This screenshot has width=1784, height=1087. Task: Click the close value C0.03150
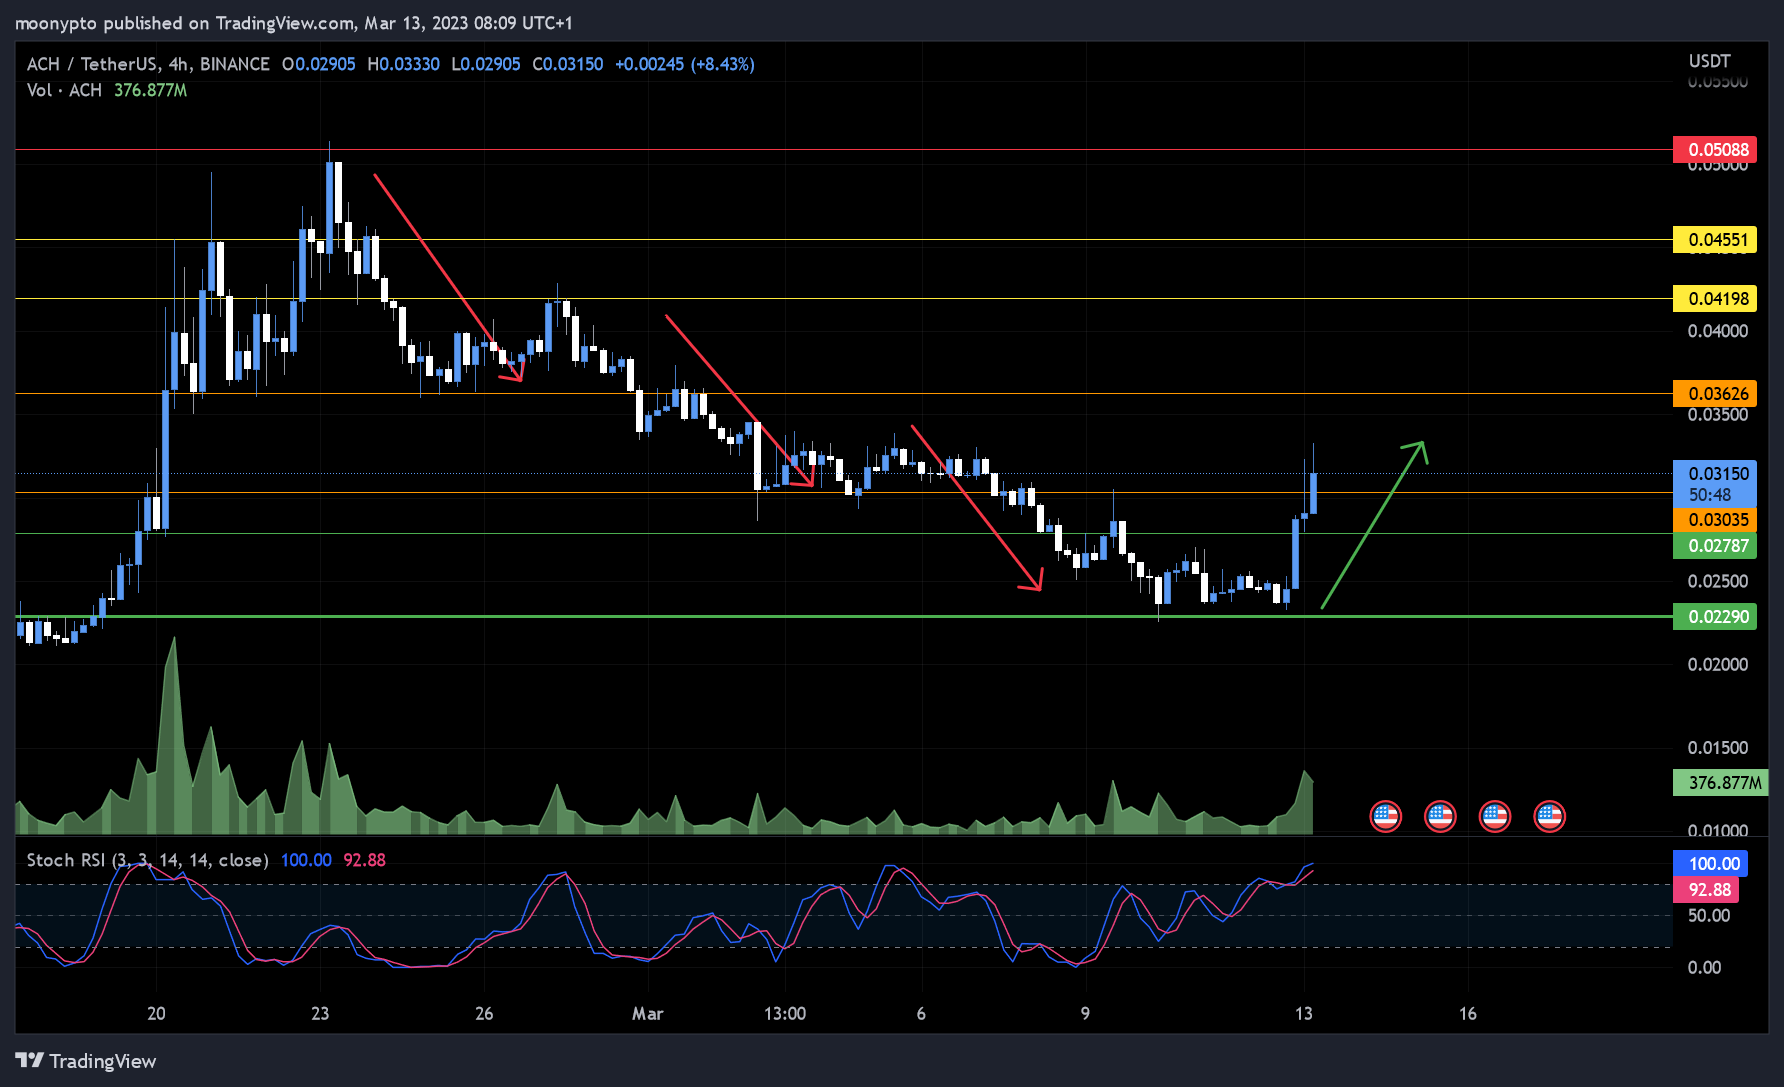pos(568,64)
